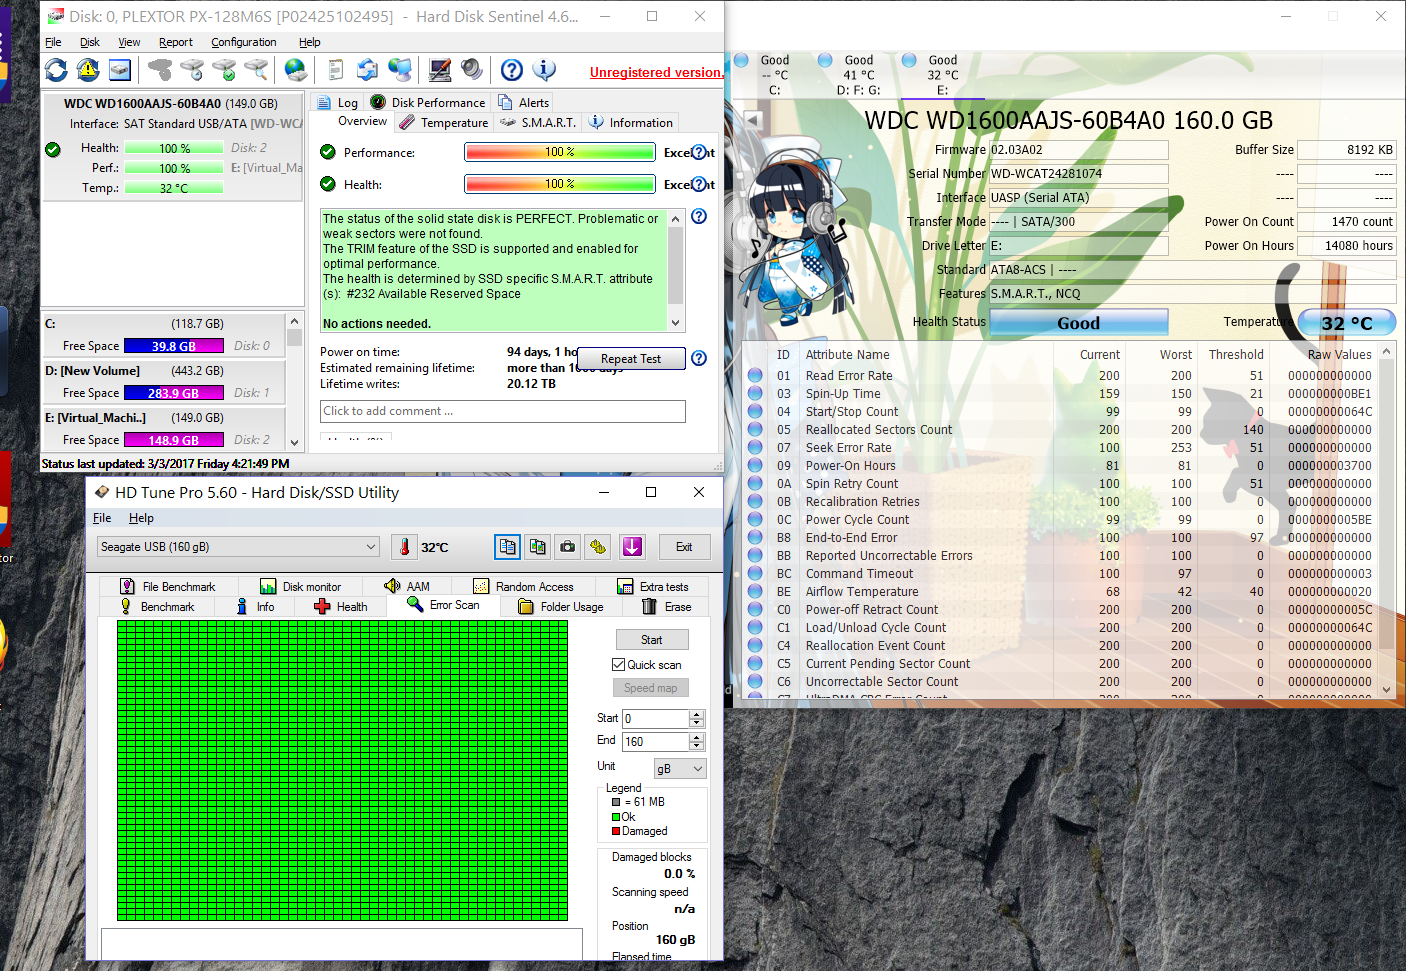Click the camera save screenshot icon in HD Tune
1406x971 pixels.
(568, 547)
